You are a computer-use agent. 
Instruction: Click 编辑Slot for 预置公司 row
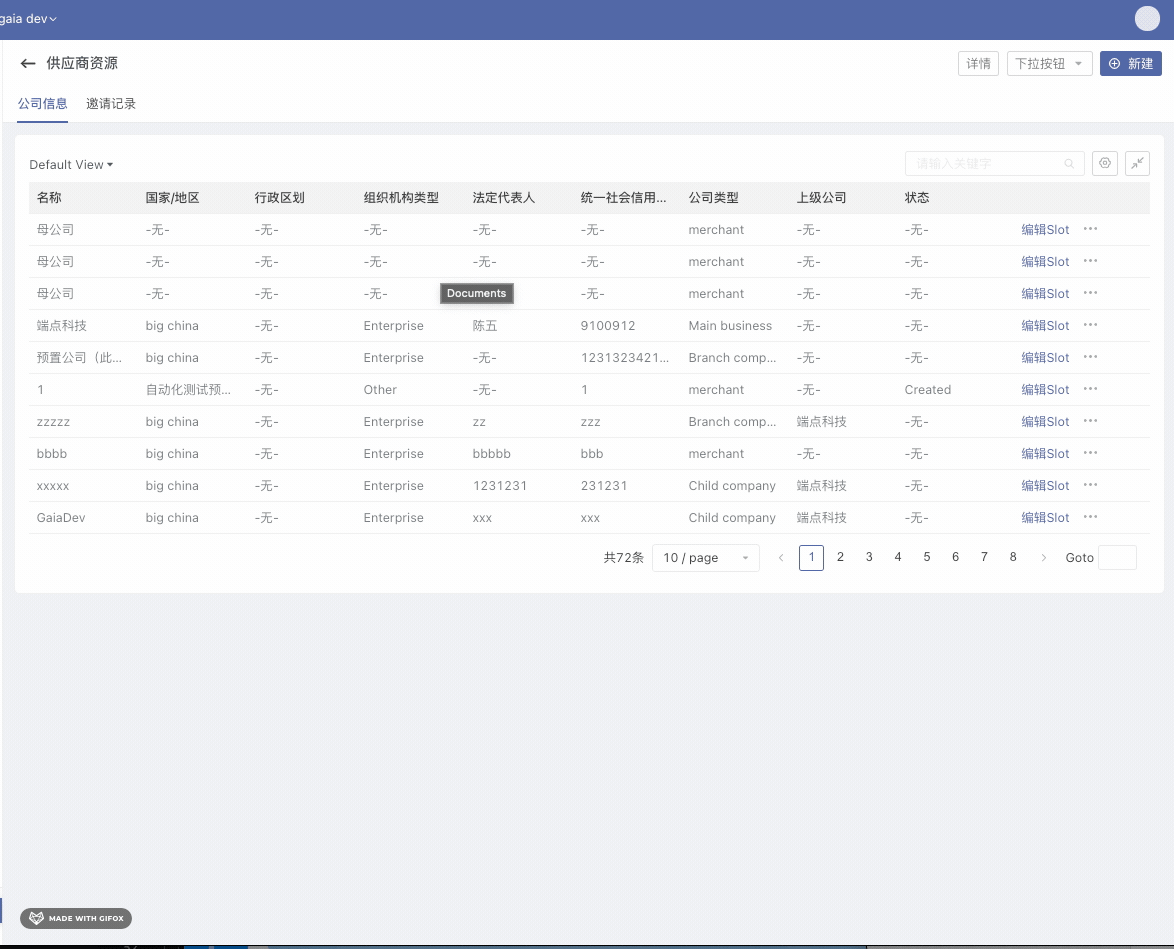click(x=1045, y=358)
